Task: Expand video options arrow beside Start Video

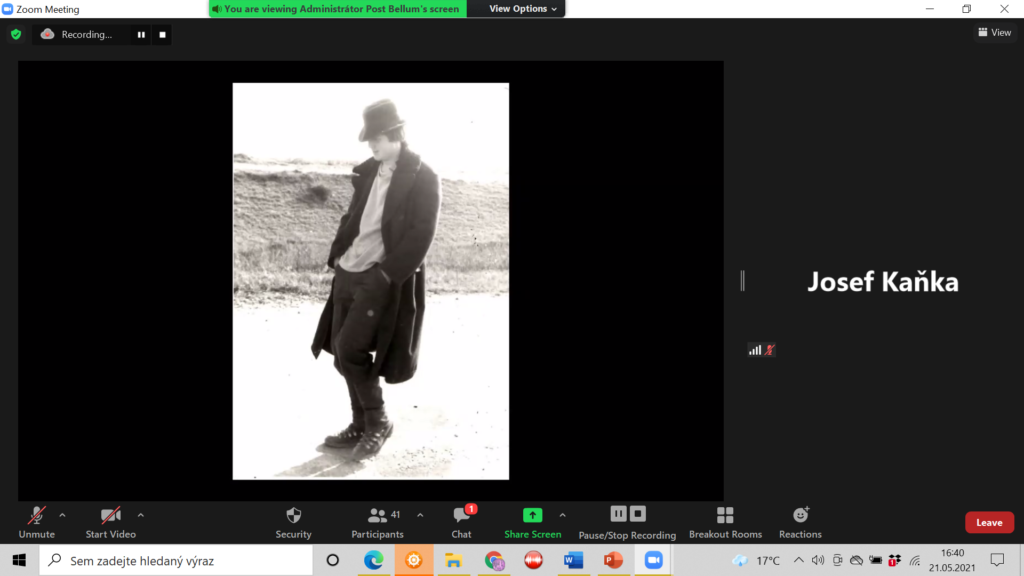Action: tap(140, 515)
